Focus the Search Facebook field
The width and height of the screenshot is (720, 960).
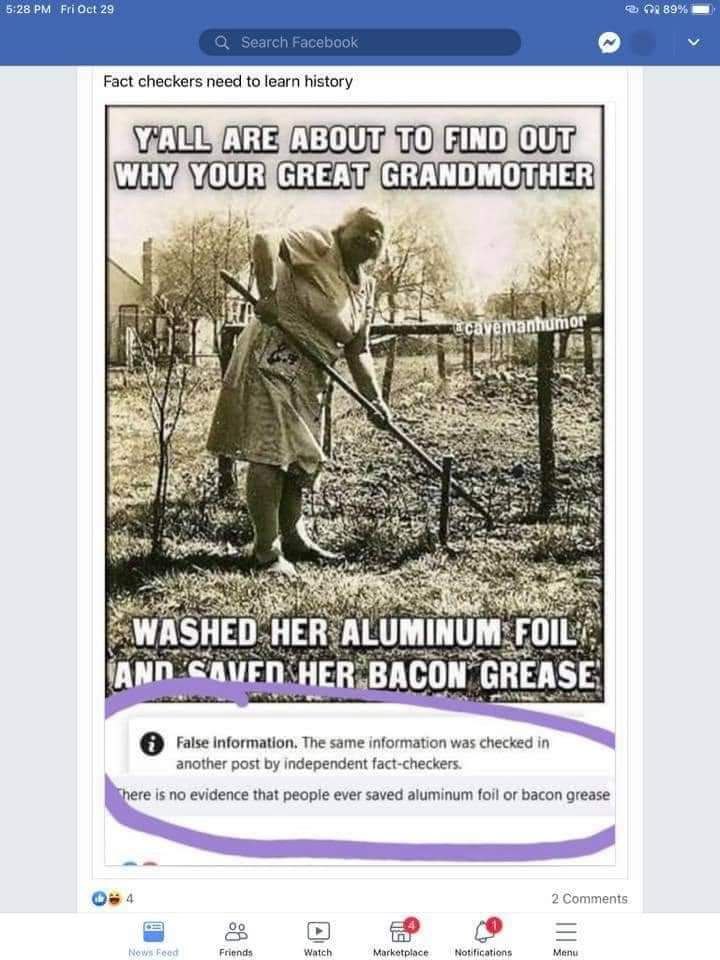(x=360, y=42)
